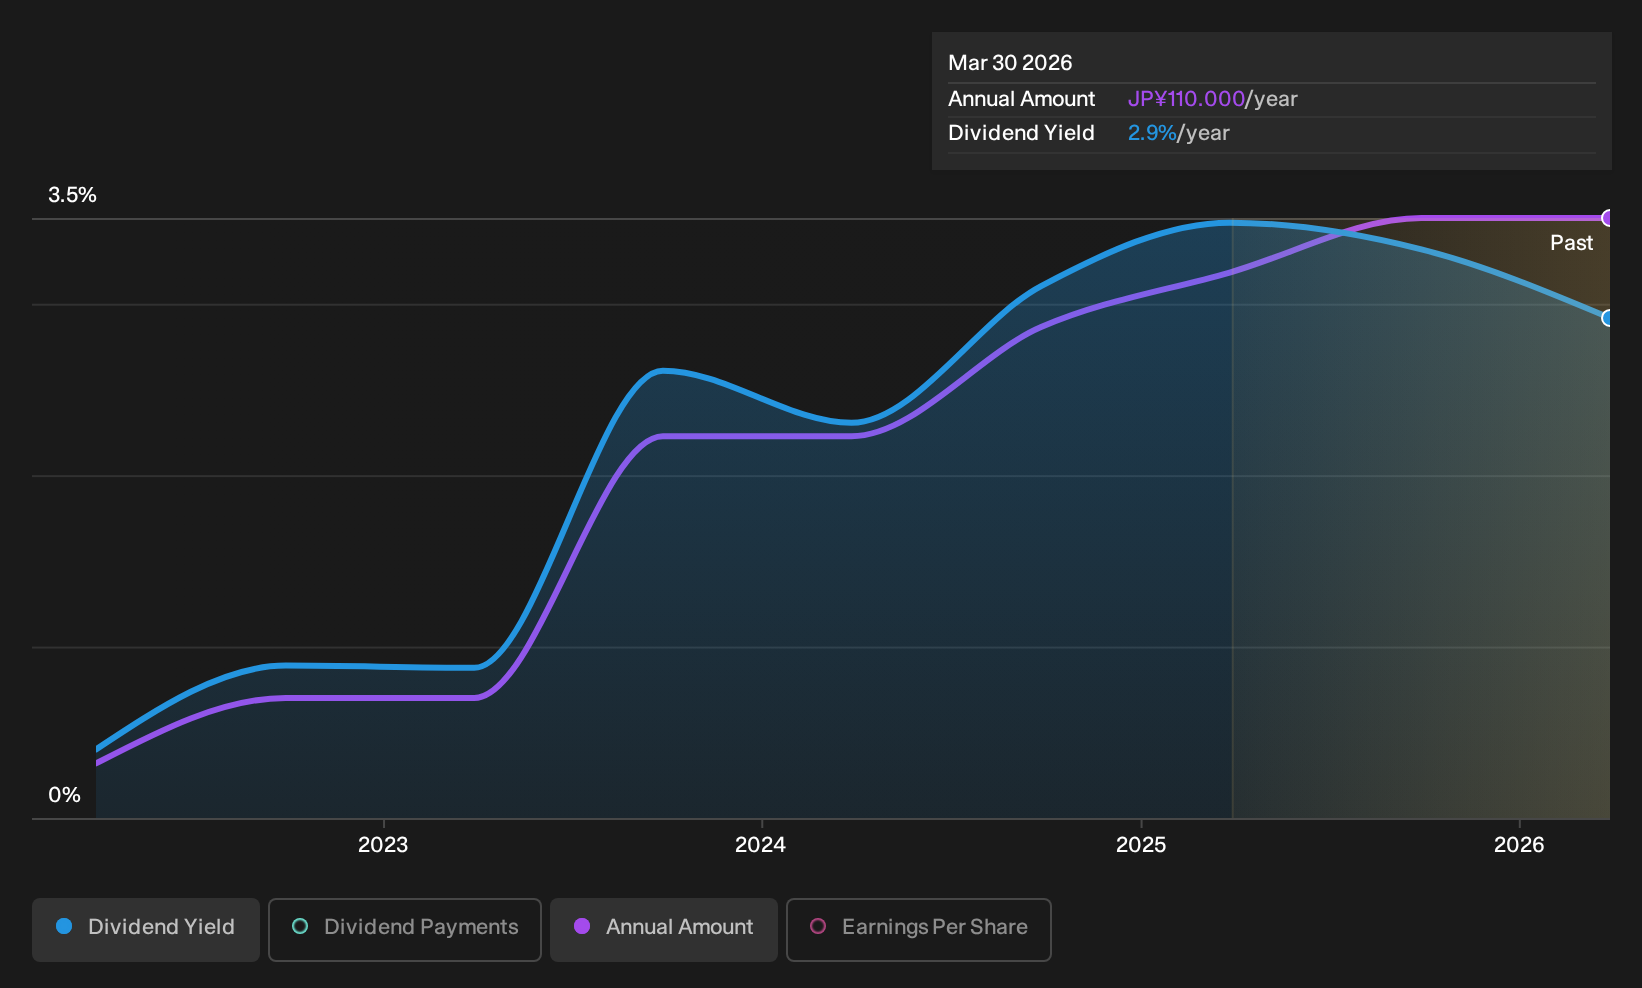The width and height of the screenshot is (1642, 988).
Task: Enable the Earnings Per Share series
Action: coord(919,929)
